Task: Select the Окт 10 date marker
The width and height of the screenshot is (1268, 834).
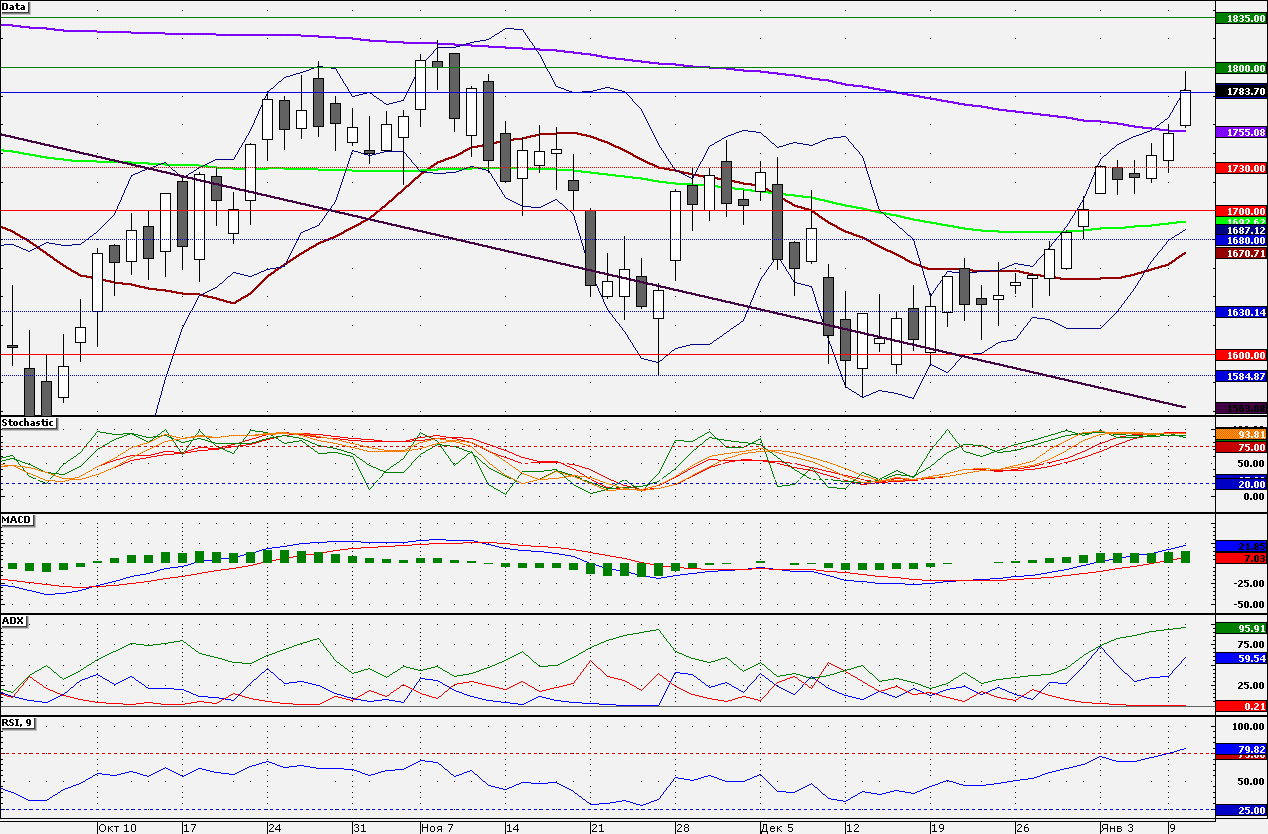Action: tap(118, 828)
